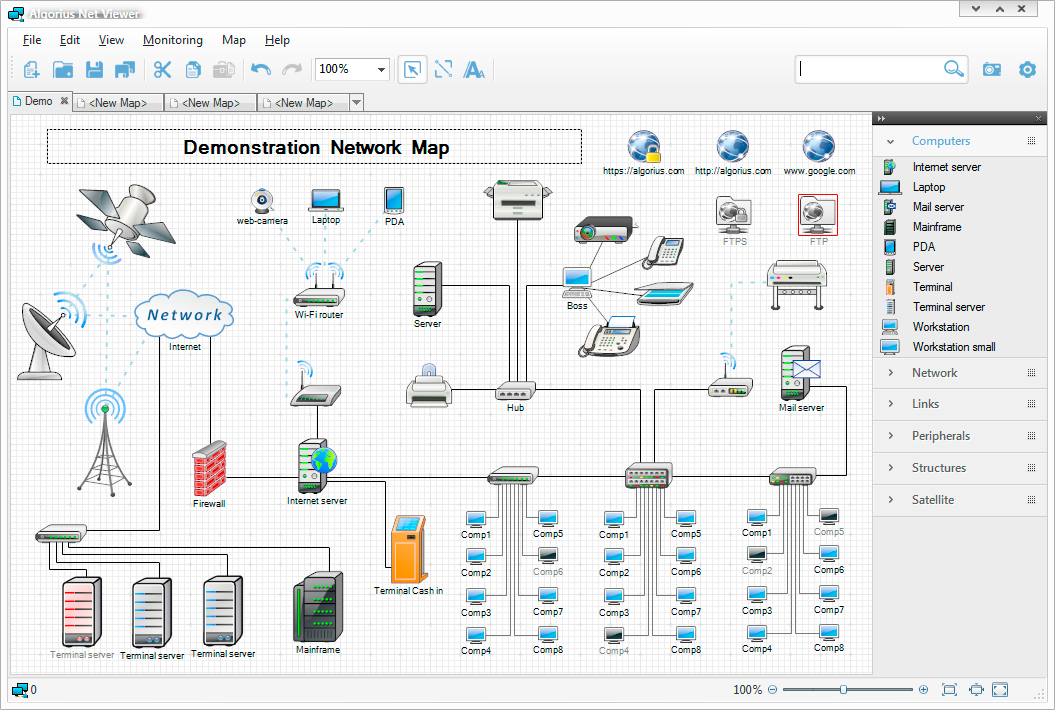Toggle the pointer selection tool
The height and width of the screenshot is (710, 1055).
(x=411, y=69)
